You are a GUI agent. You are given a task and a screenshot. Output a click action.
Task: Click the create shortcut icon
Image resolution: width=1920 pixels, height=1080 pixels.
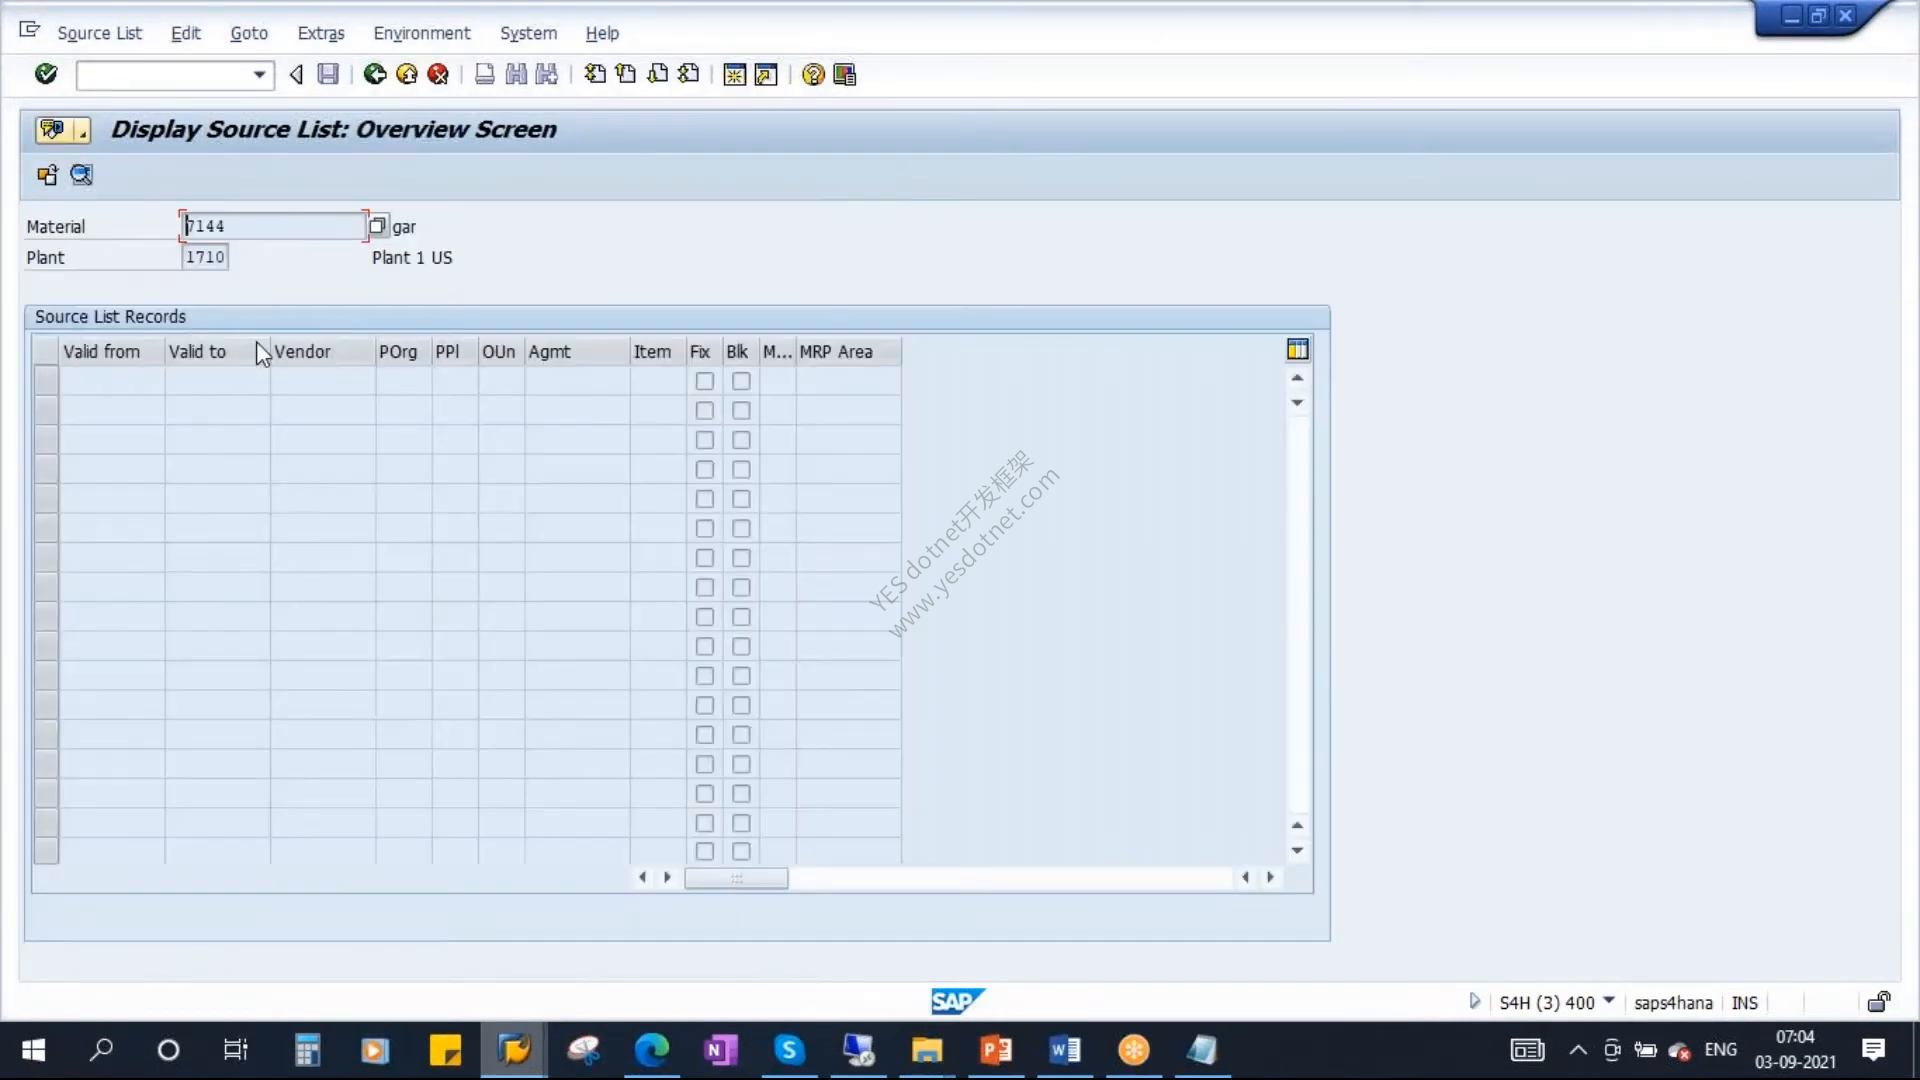[x=766, y=74]
